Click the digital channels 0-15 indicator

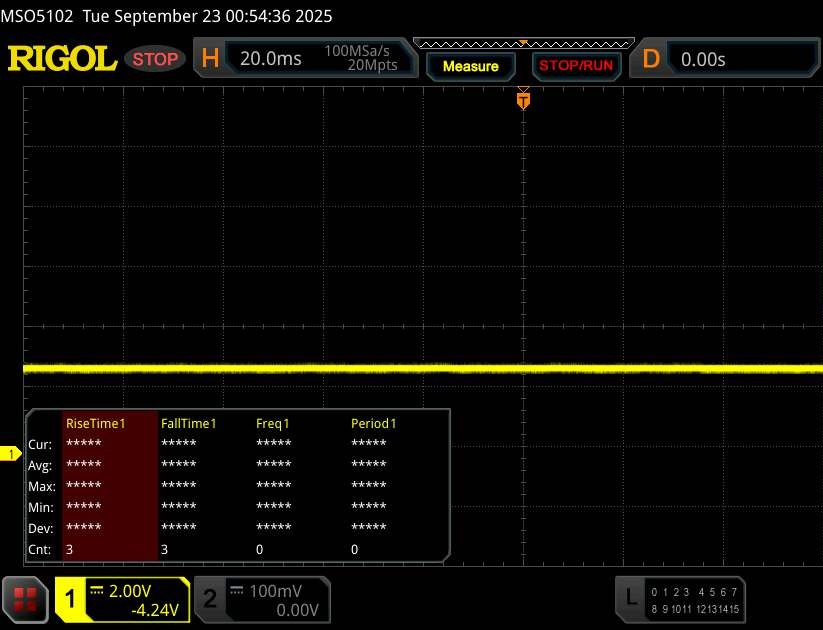693,599
